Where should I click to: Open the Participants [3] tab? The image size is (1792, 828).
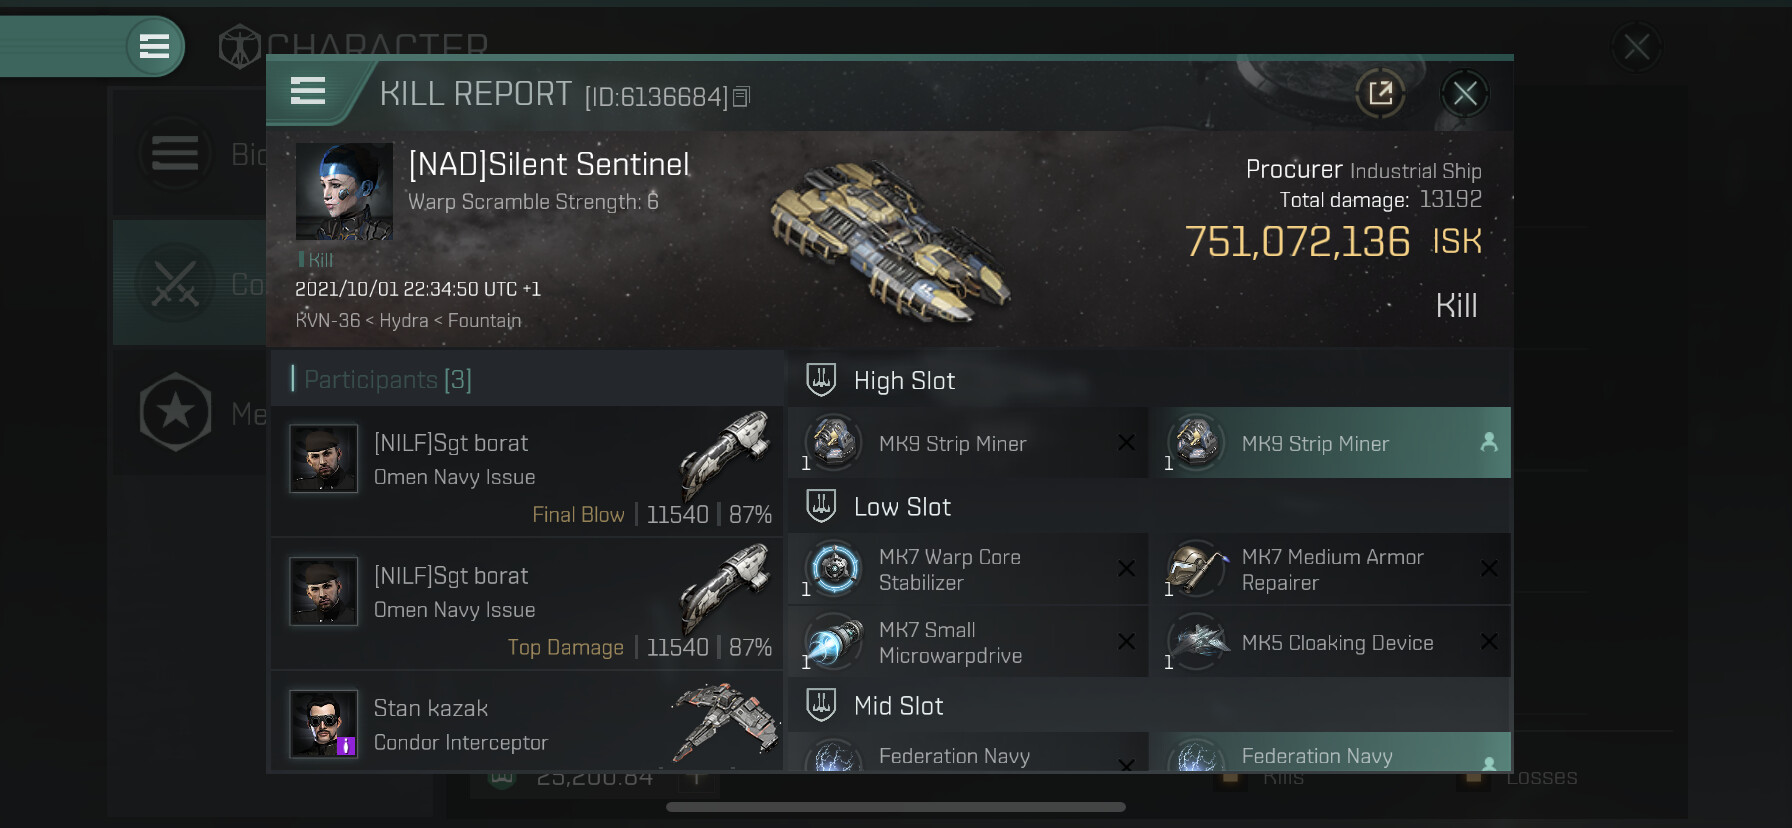[387, 380]
